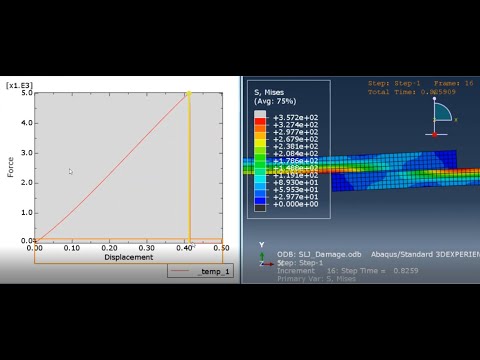The height and width of the screenshot is (360, 480).
Task: Click the ODB: SLJ_Damage.odb title text
Action: point(319,254)
